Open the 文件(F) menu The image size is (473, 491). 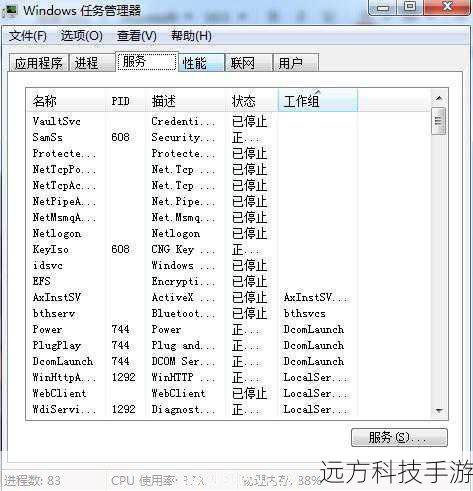pos(27,36)
